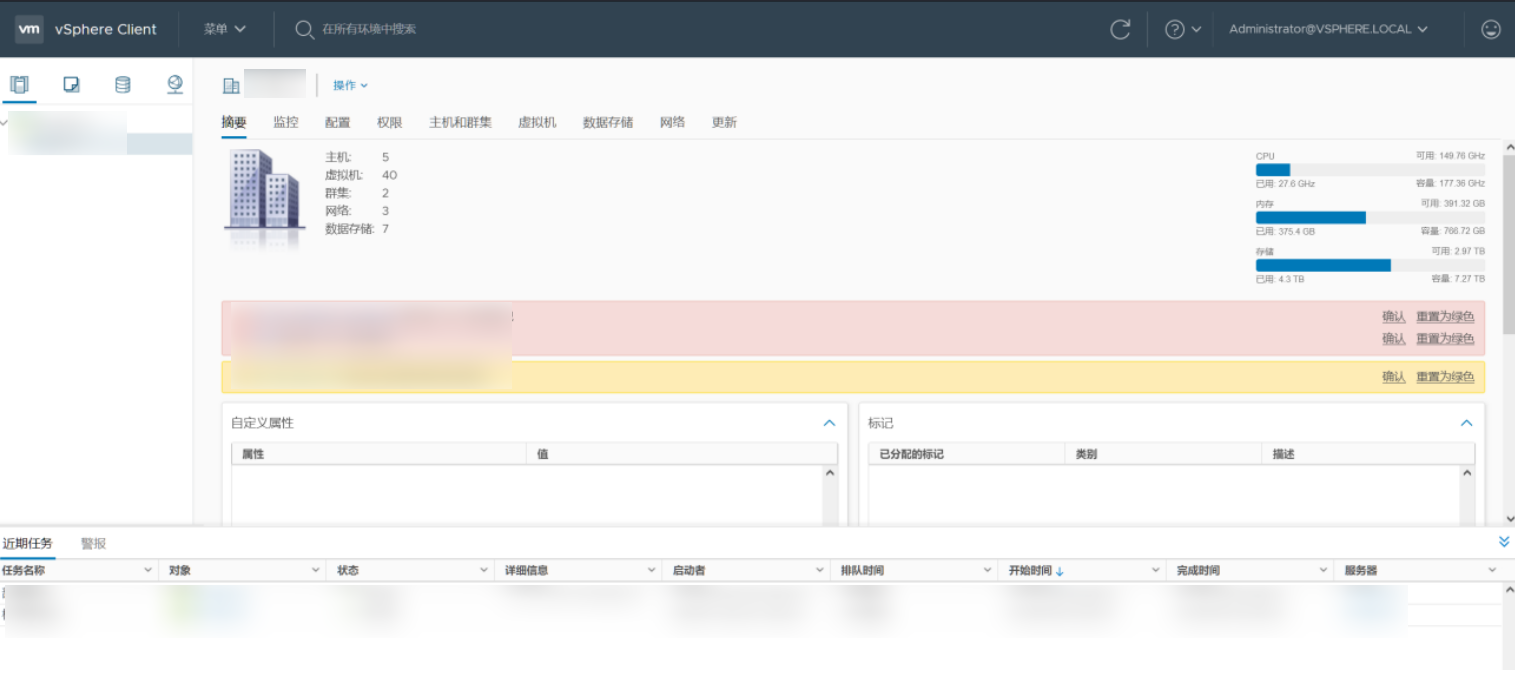The width and height of the screenshot is (1515, 675).
Task: Open the Storage inventory view icon
Action: pos(123,85)
